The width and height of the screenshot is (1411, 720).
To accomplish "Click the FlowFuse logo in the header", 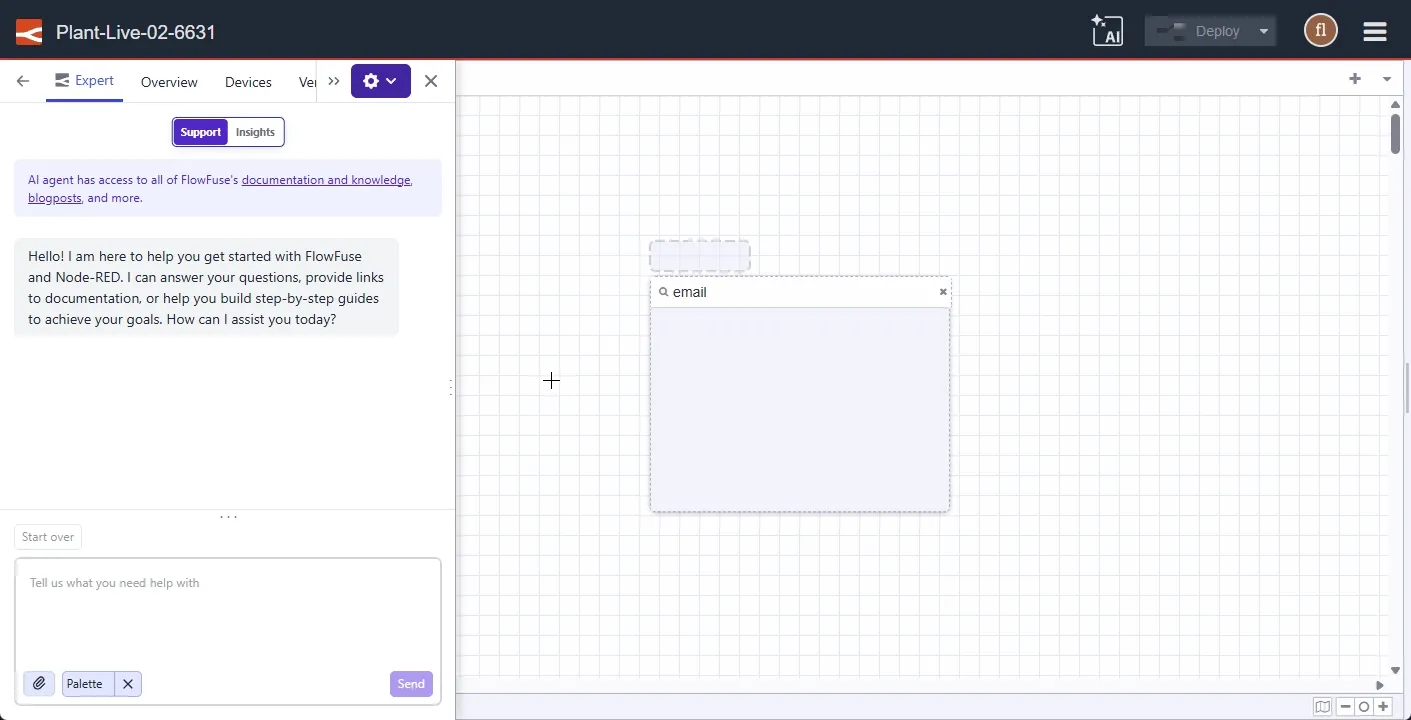I will pyautogui.click(x=27, y=31).
